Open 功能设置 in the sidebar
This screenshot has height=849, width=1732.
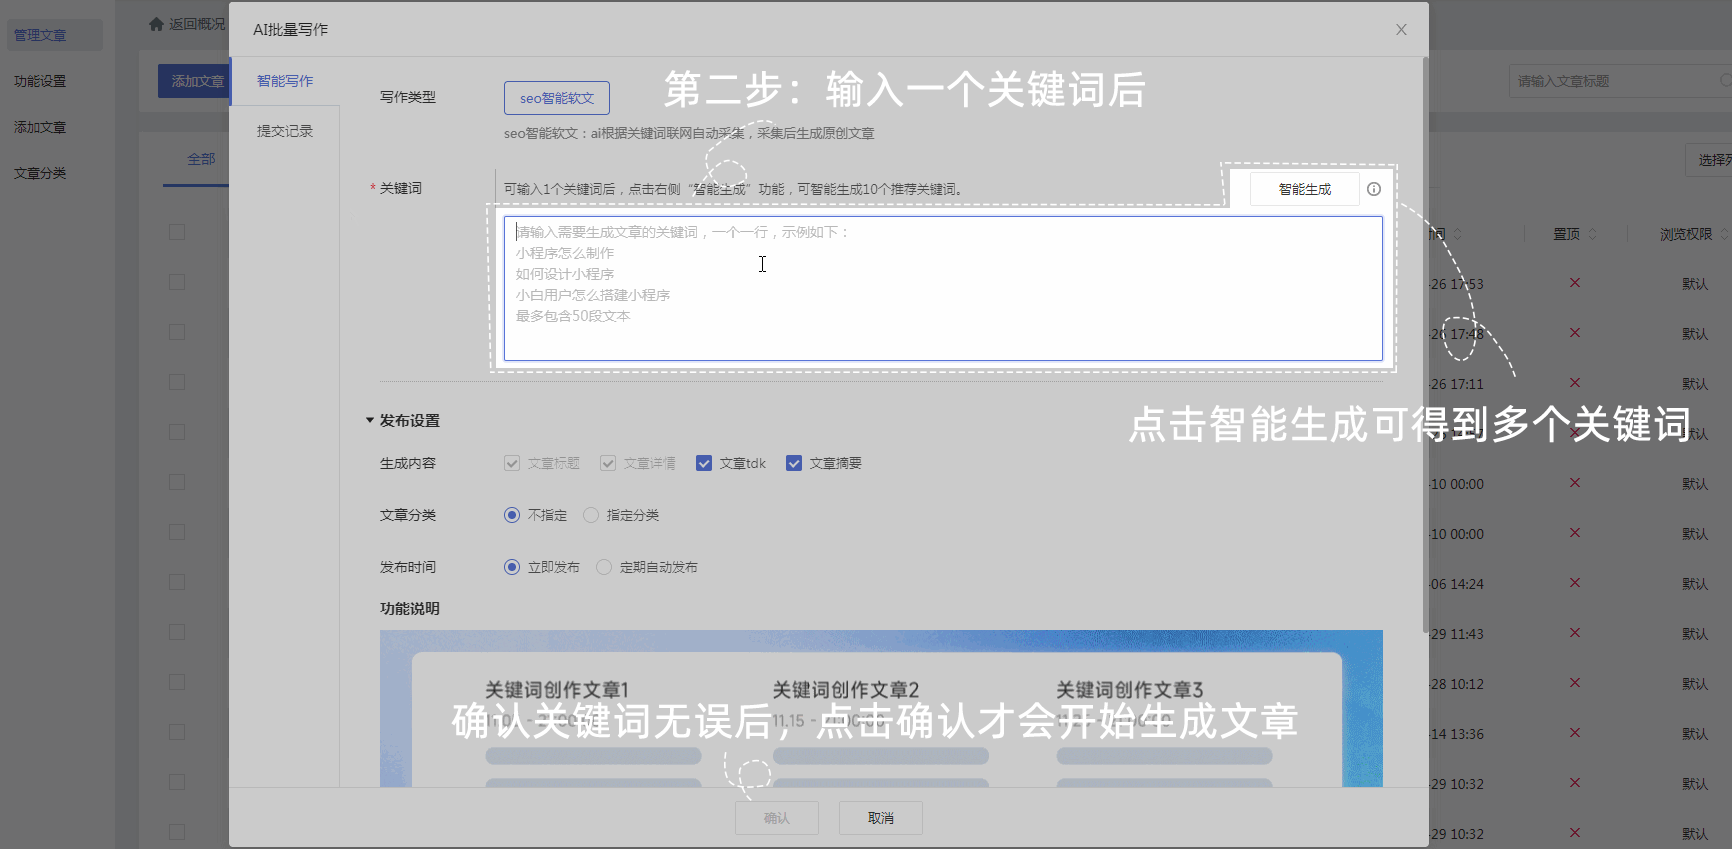click(x=40, y=81)
